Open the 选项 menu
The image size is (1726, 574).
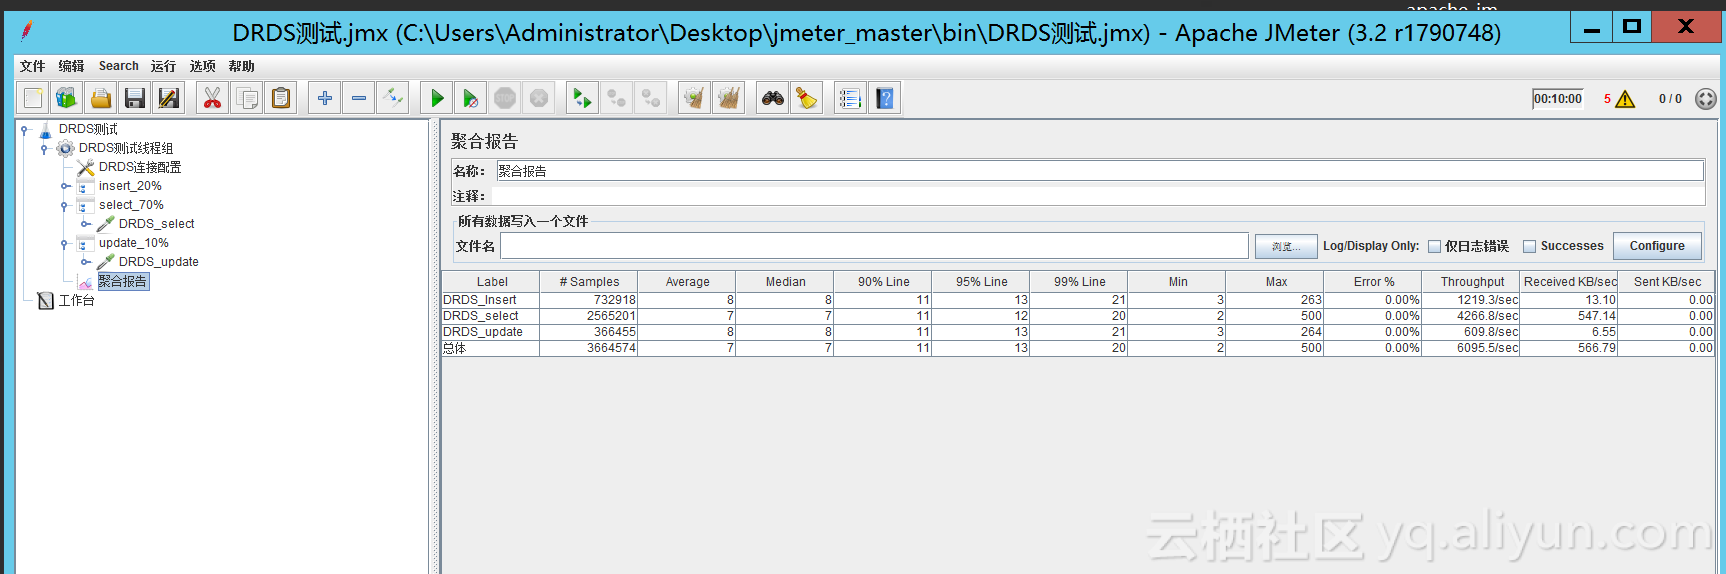(203, 66)
